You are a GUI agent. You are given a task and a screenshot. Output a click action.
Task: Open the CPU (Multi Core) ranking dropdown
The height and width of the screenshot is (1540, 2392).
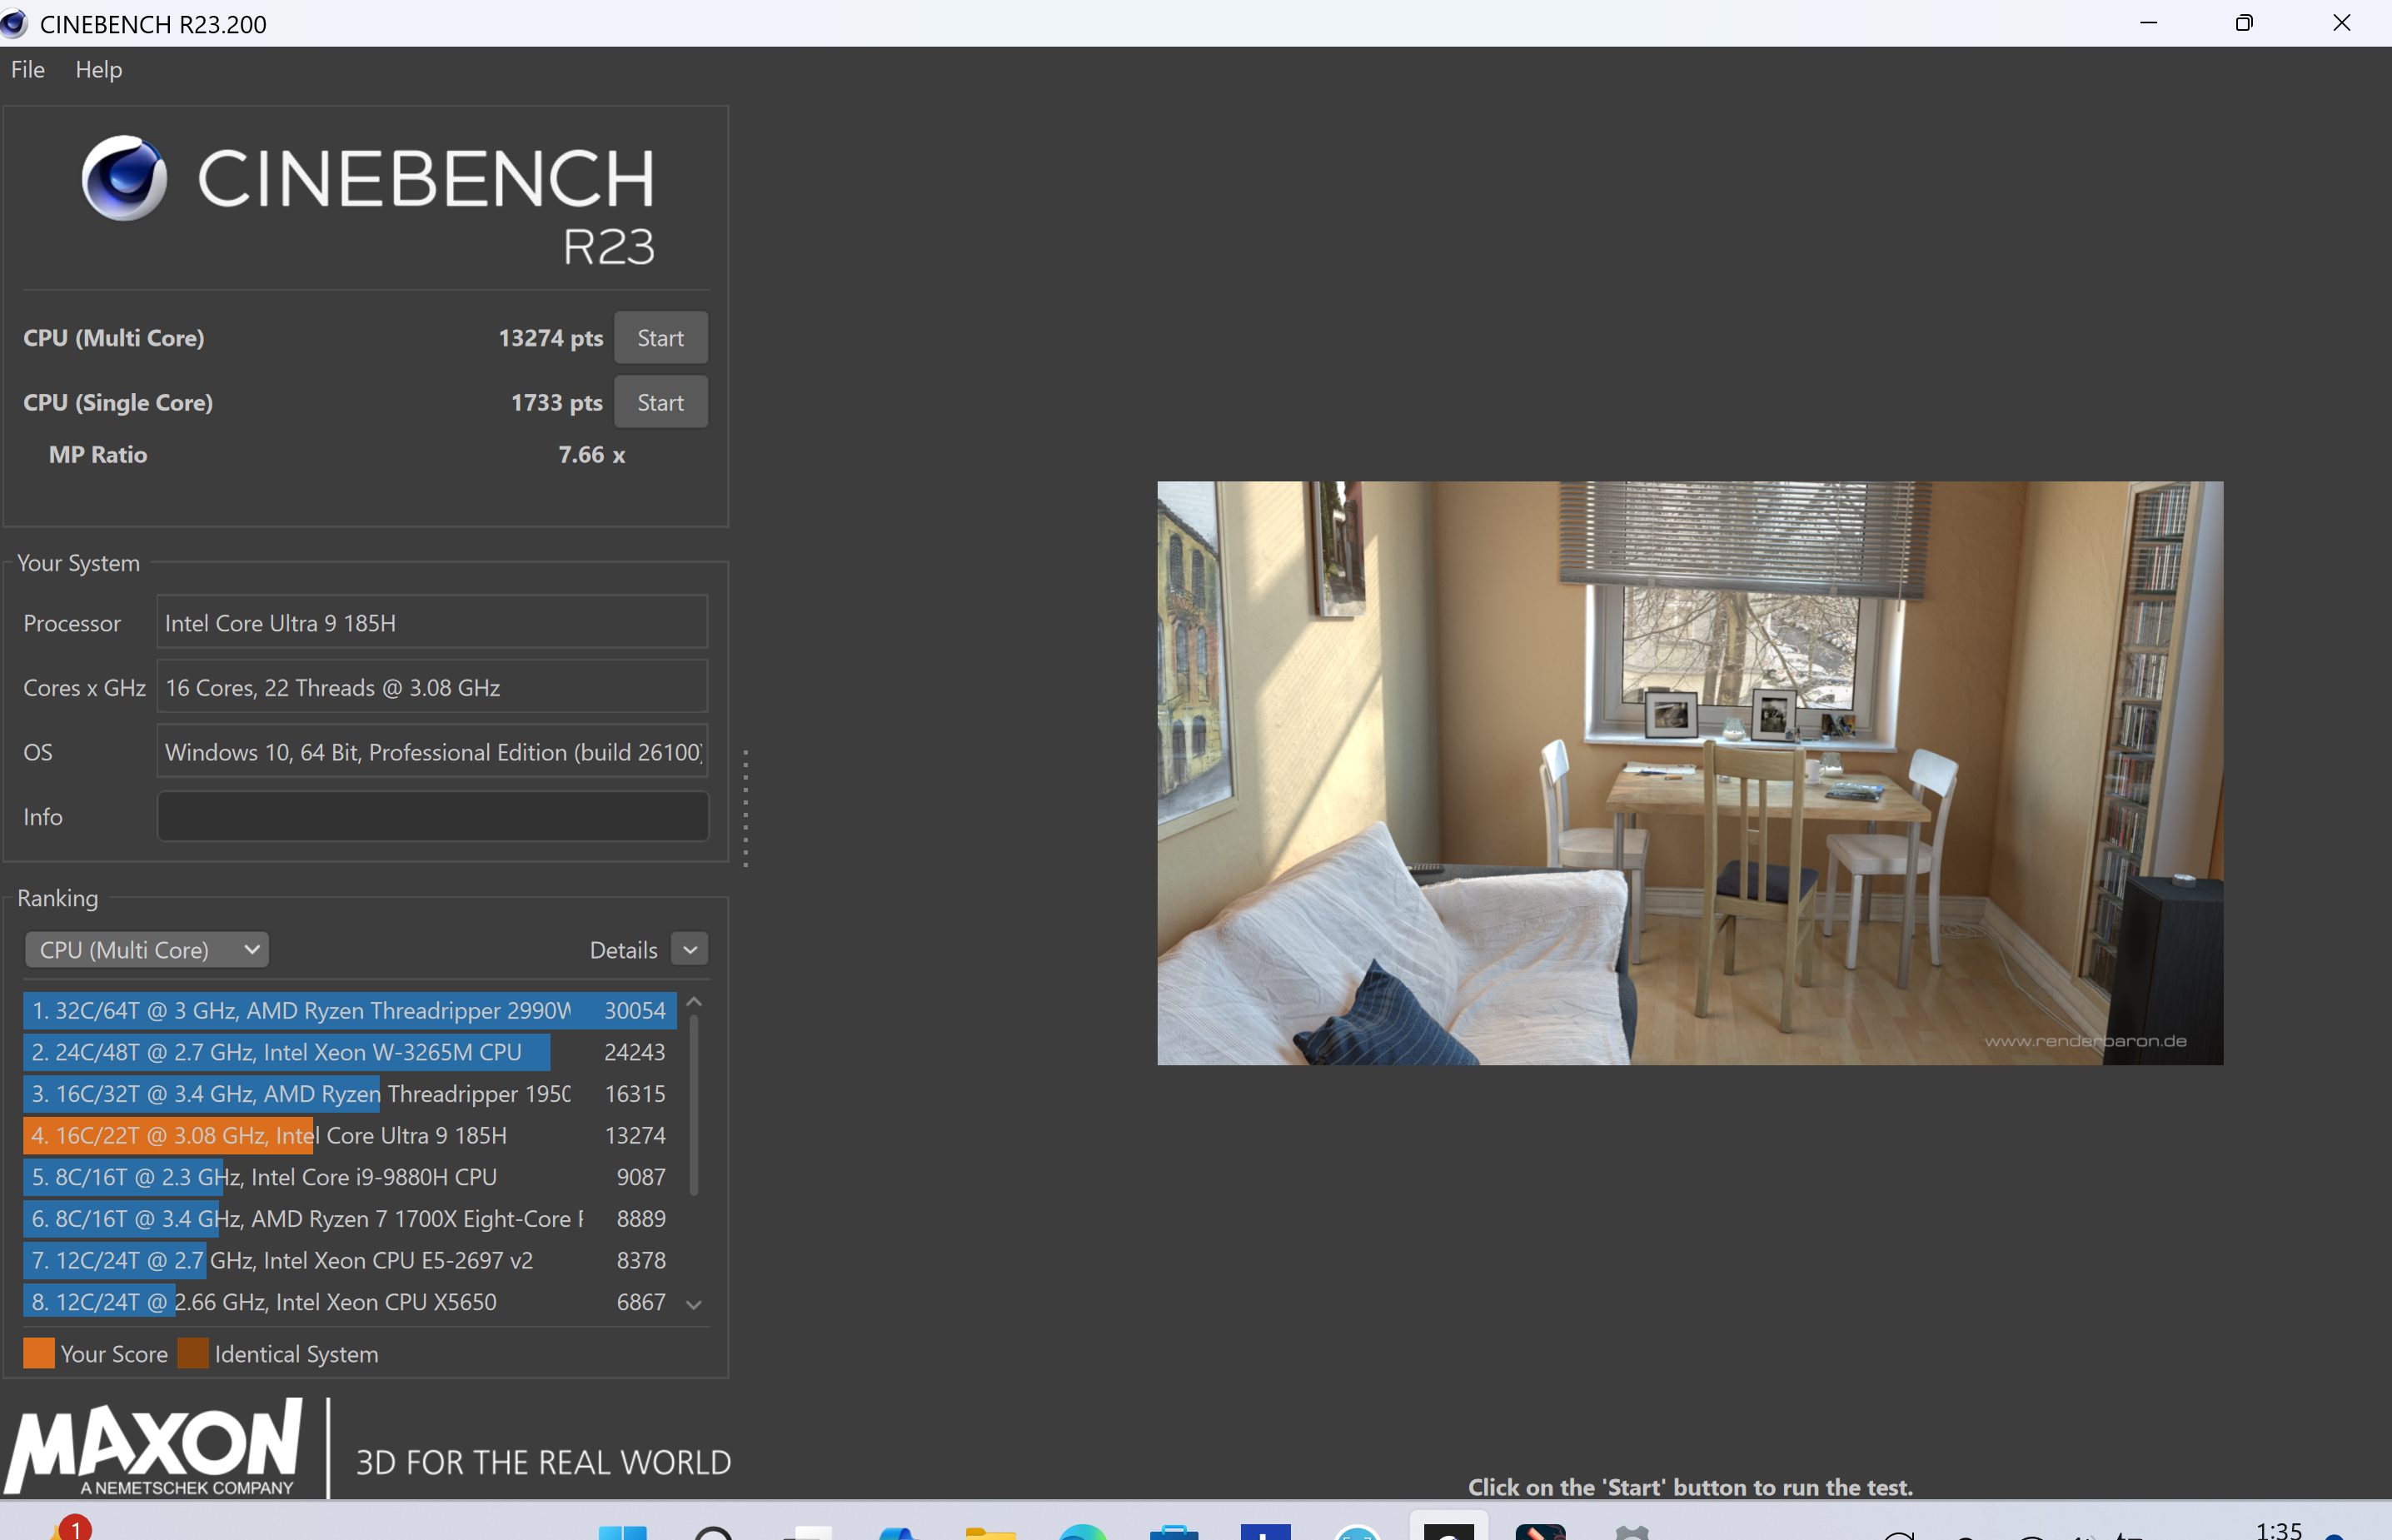click(147, 949)
